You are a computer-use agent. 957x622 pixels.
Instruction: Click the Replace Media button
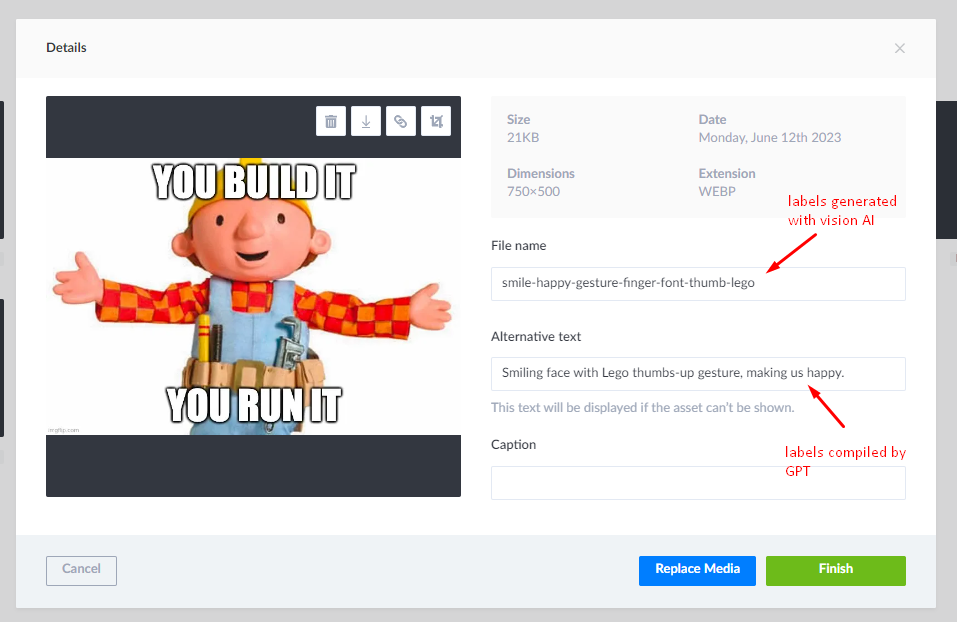coord(697,570)
